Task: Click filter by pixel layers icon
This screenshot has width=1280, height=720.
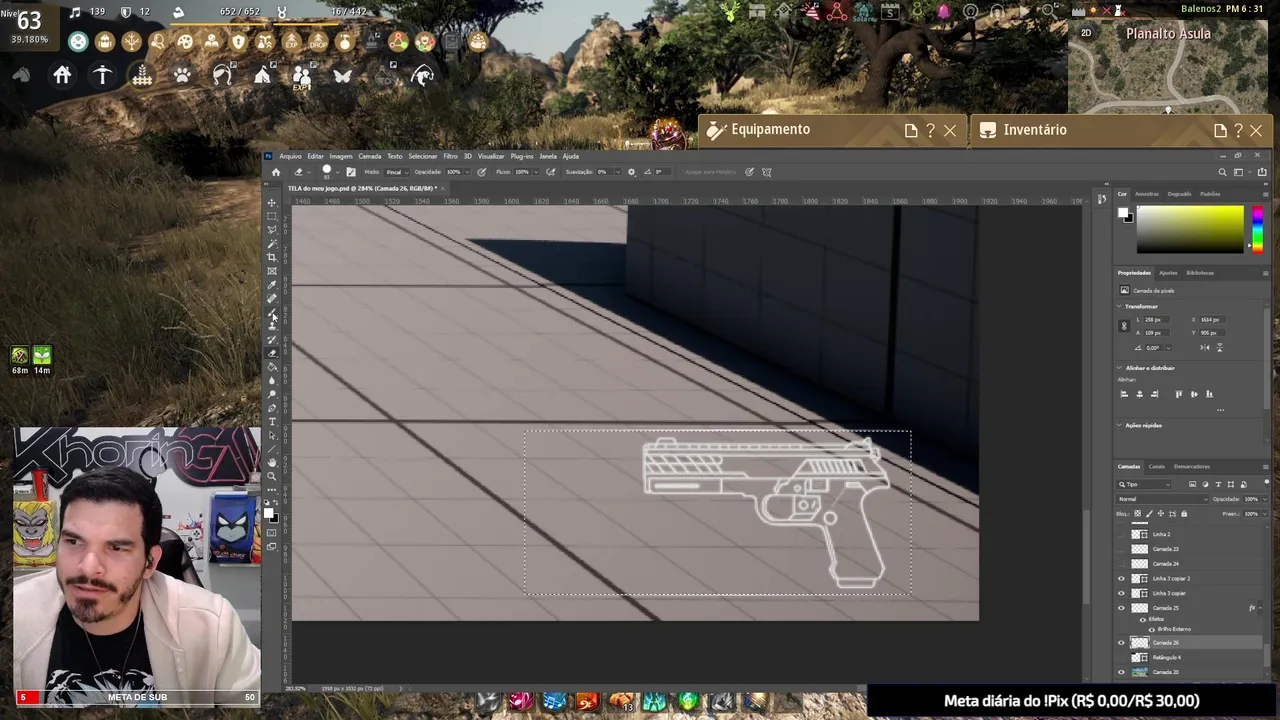Action: click(x=1193, y=484)
